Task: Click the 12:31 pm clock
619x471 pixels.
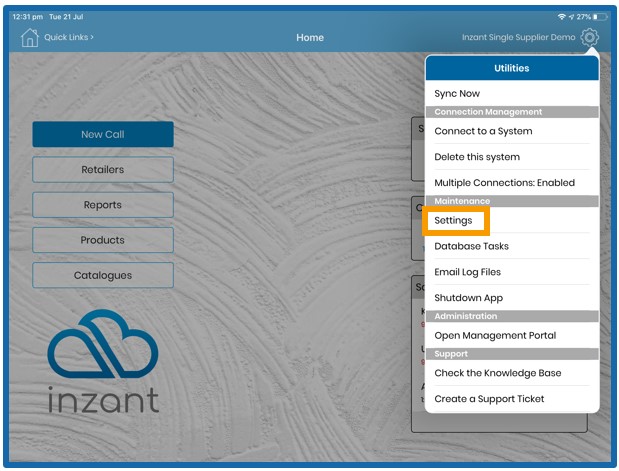Action: point(28,17)
